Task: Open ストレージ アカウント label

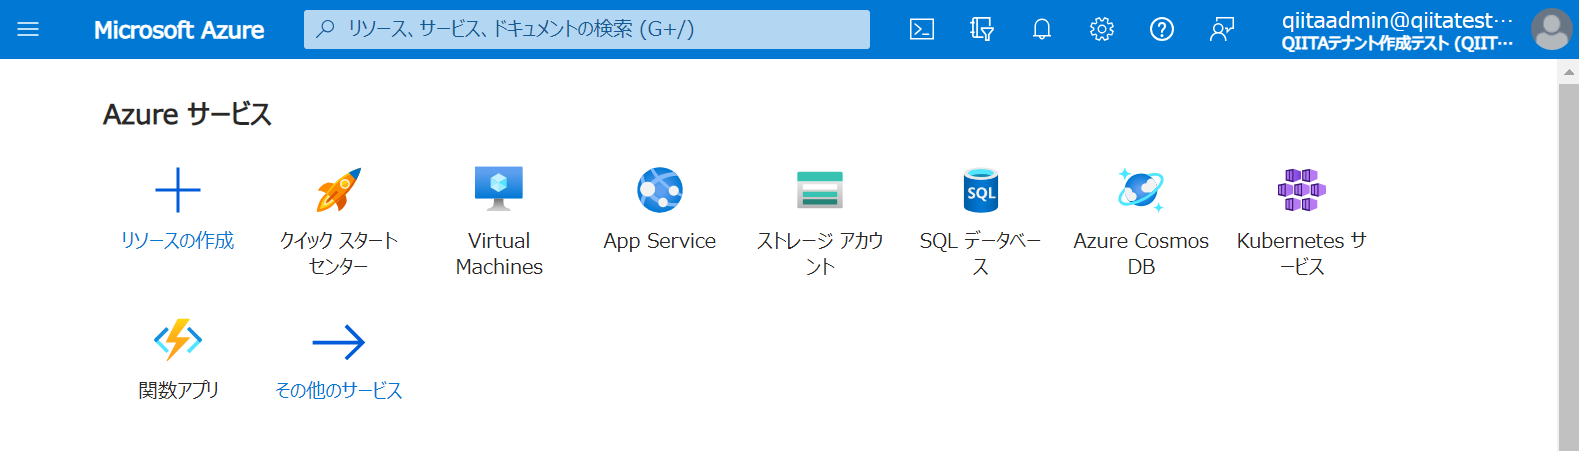Action: (820, 253)
